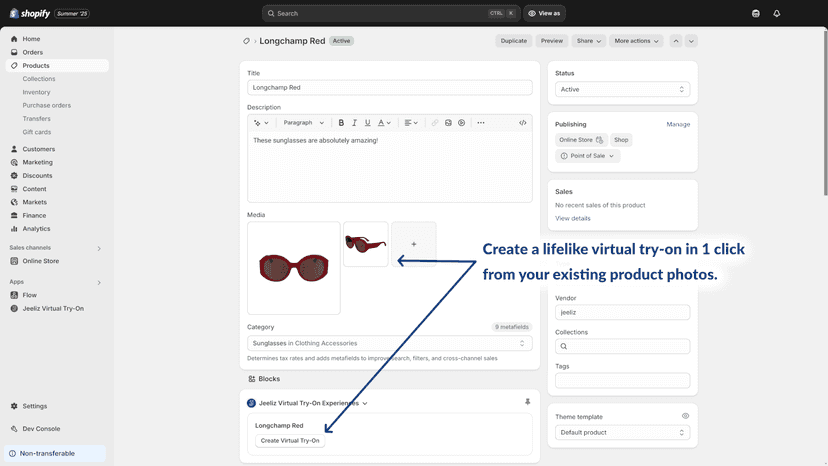Viewport: 828px width, 466px height.
Task: Go to previous product arrow
Action: [676, 41]
